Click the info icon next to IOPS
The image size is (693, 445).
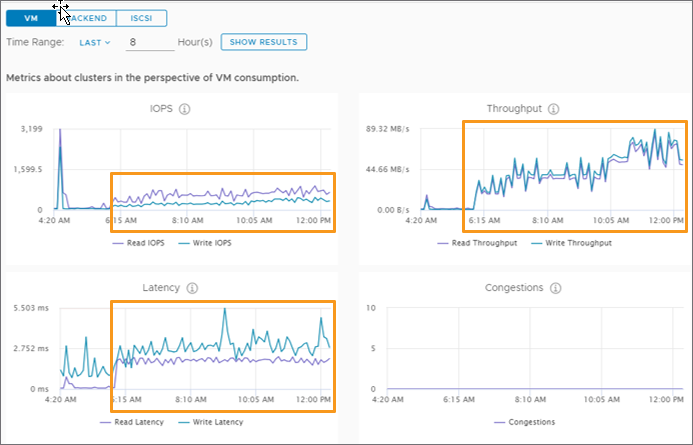[185, 109]
